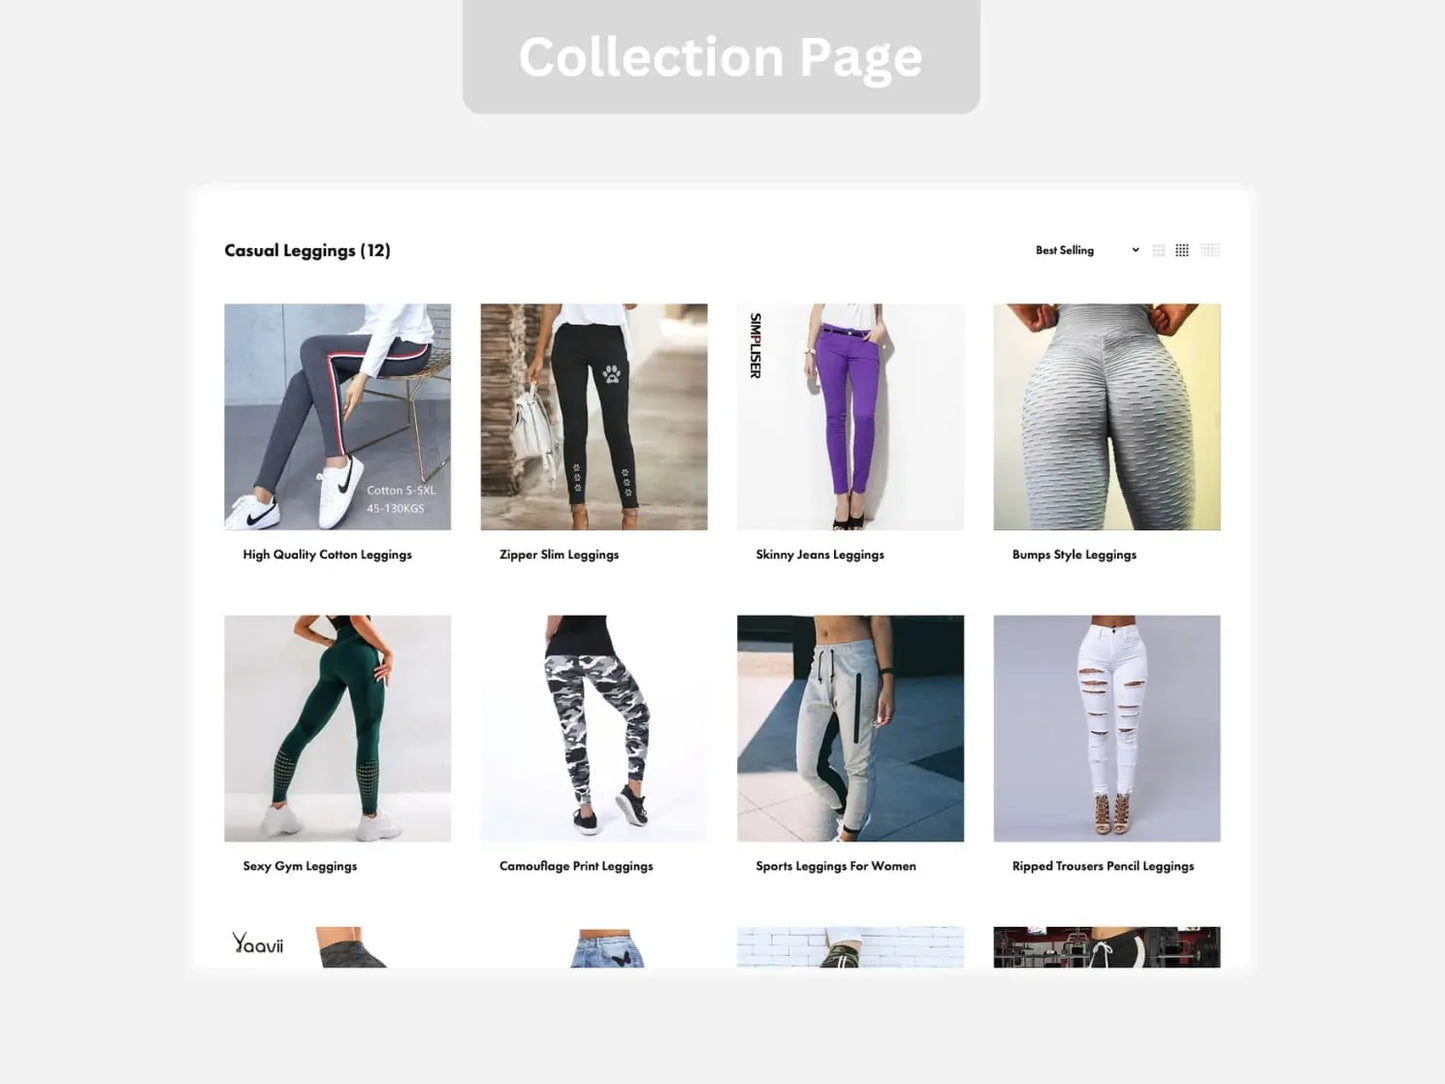
Task: Open High Quality Cotton Leggings image
Action: pyautogui.click(x=337, y=417)
